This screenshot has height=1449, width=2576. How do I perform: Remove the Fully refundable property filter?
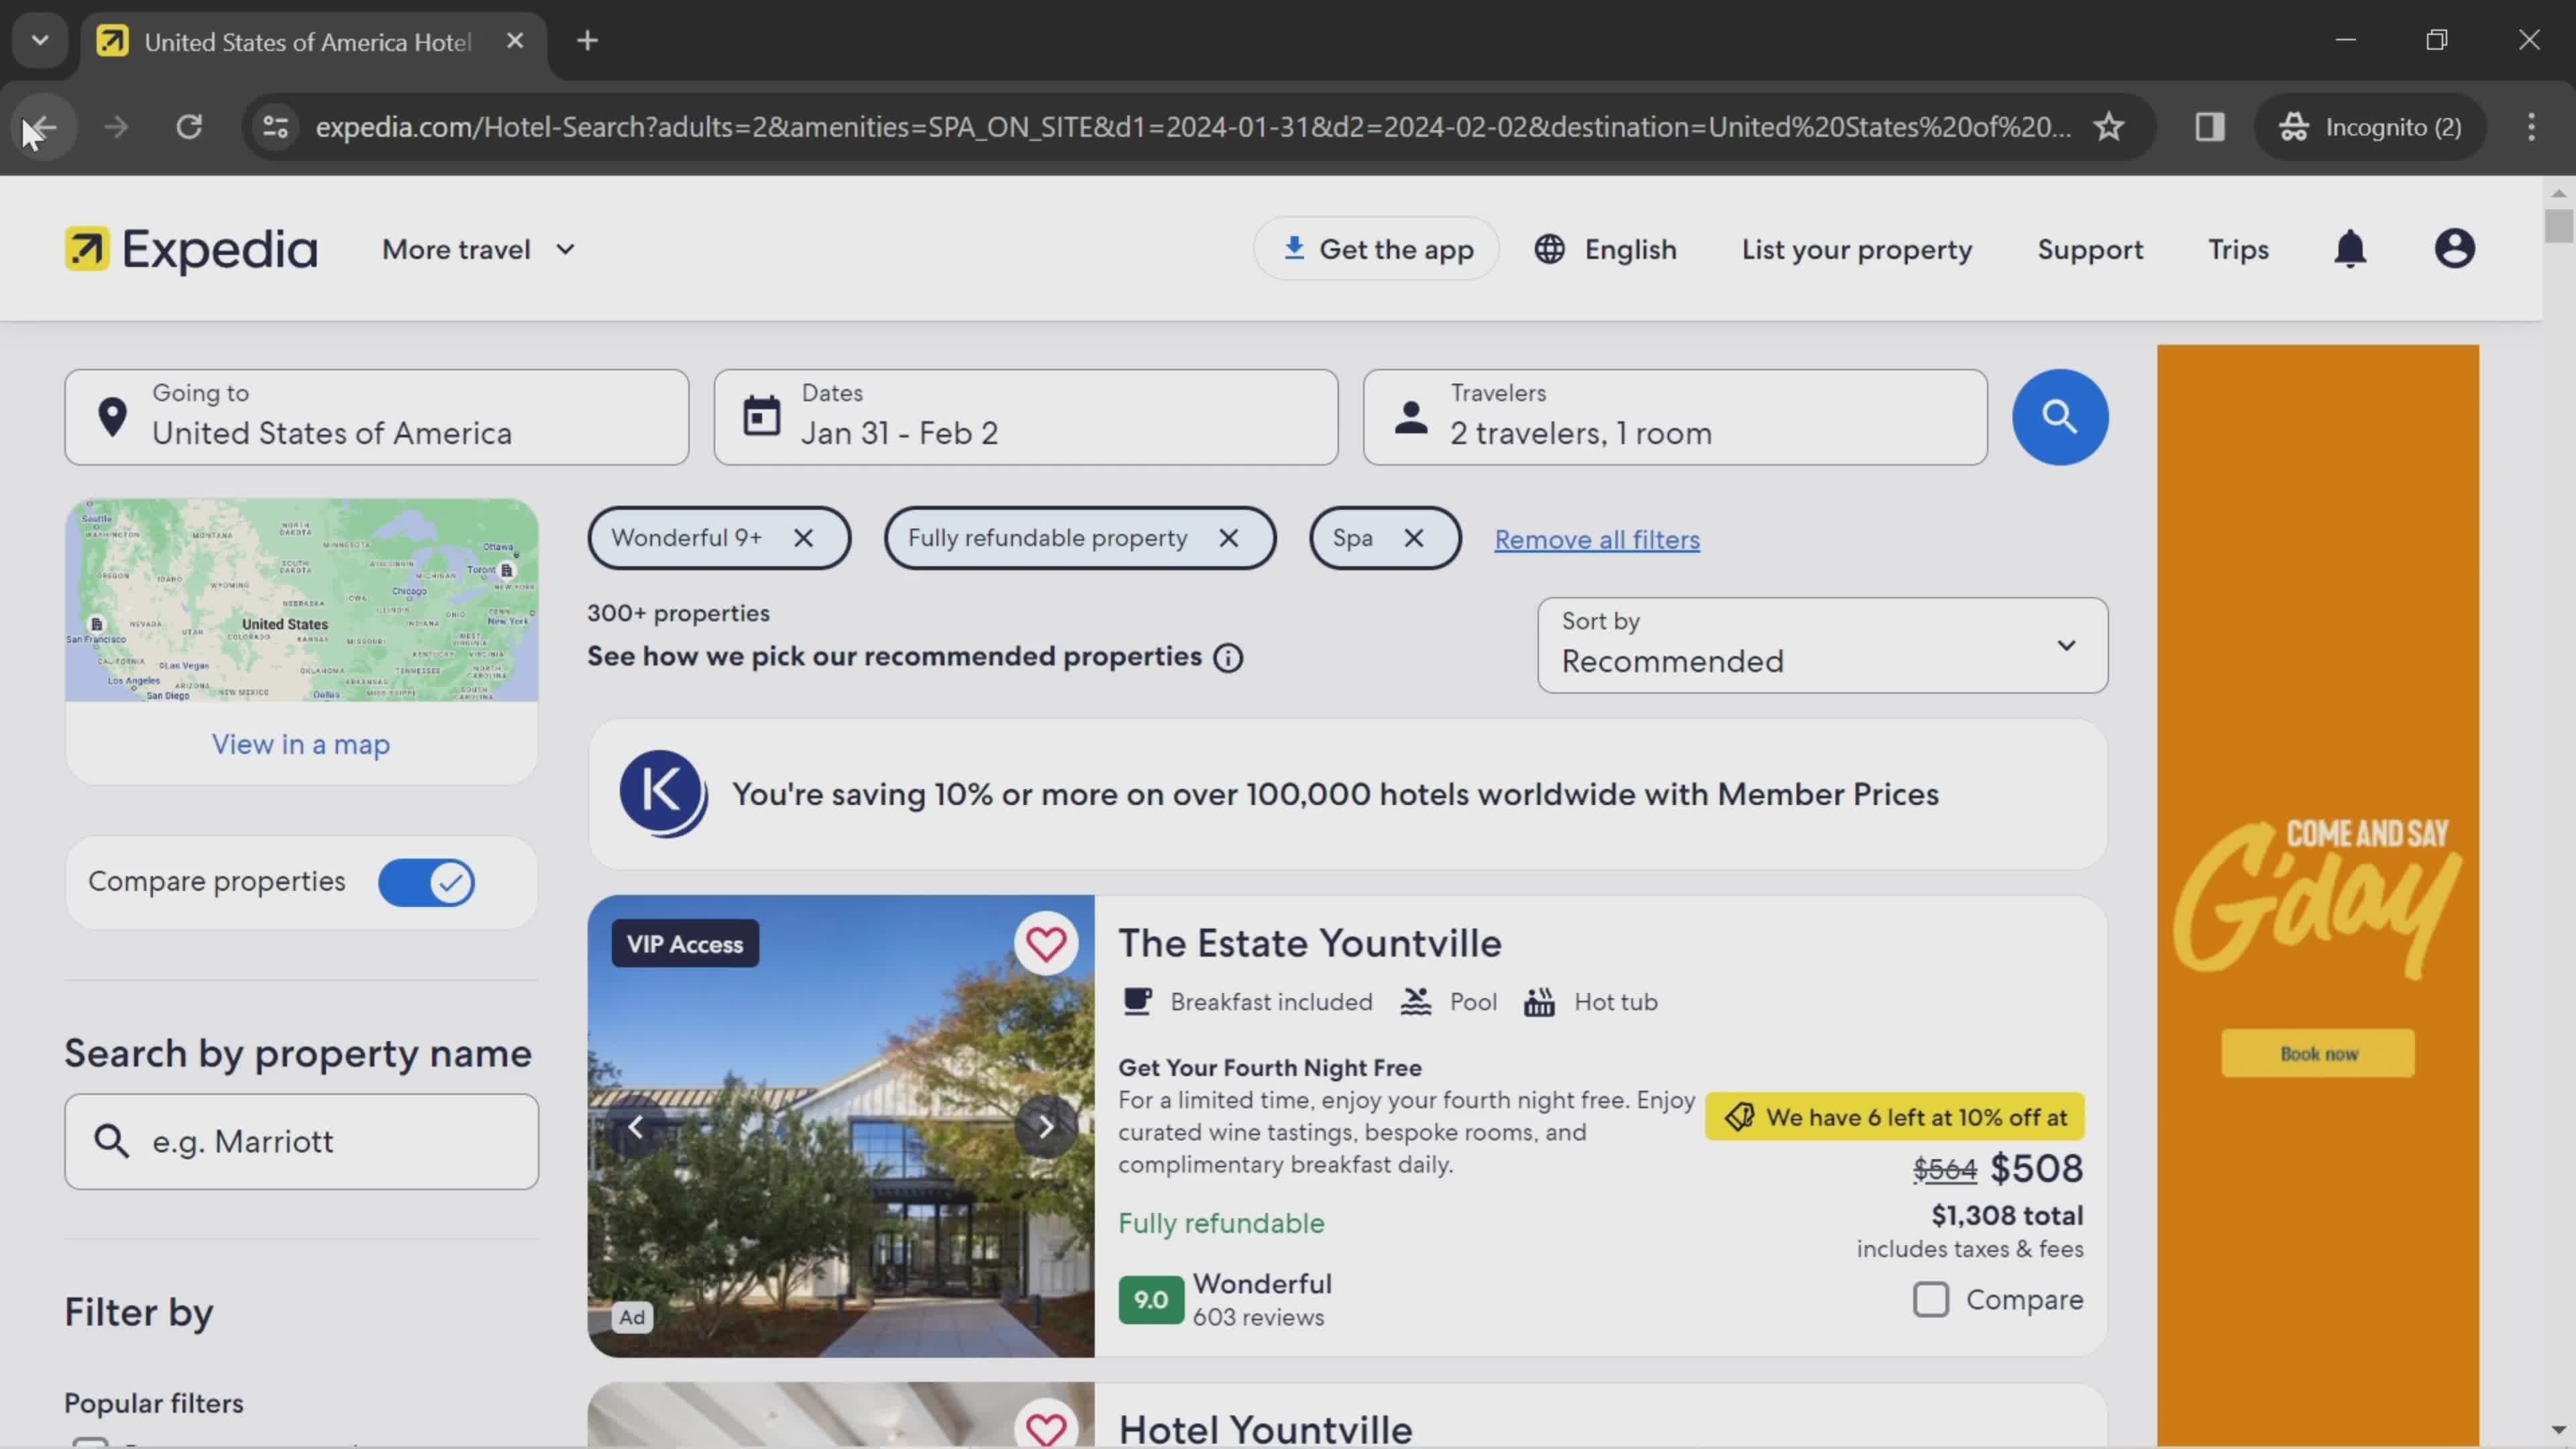tap(1228, 538)
